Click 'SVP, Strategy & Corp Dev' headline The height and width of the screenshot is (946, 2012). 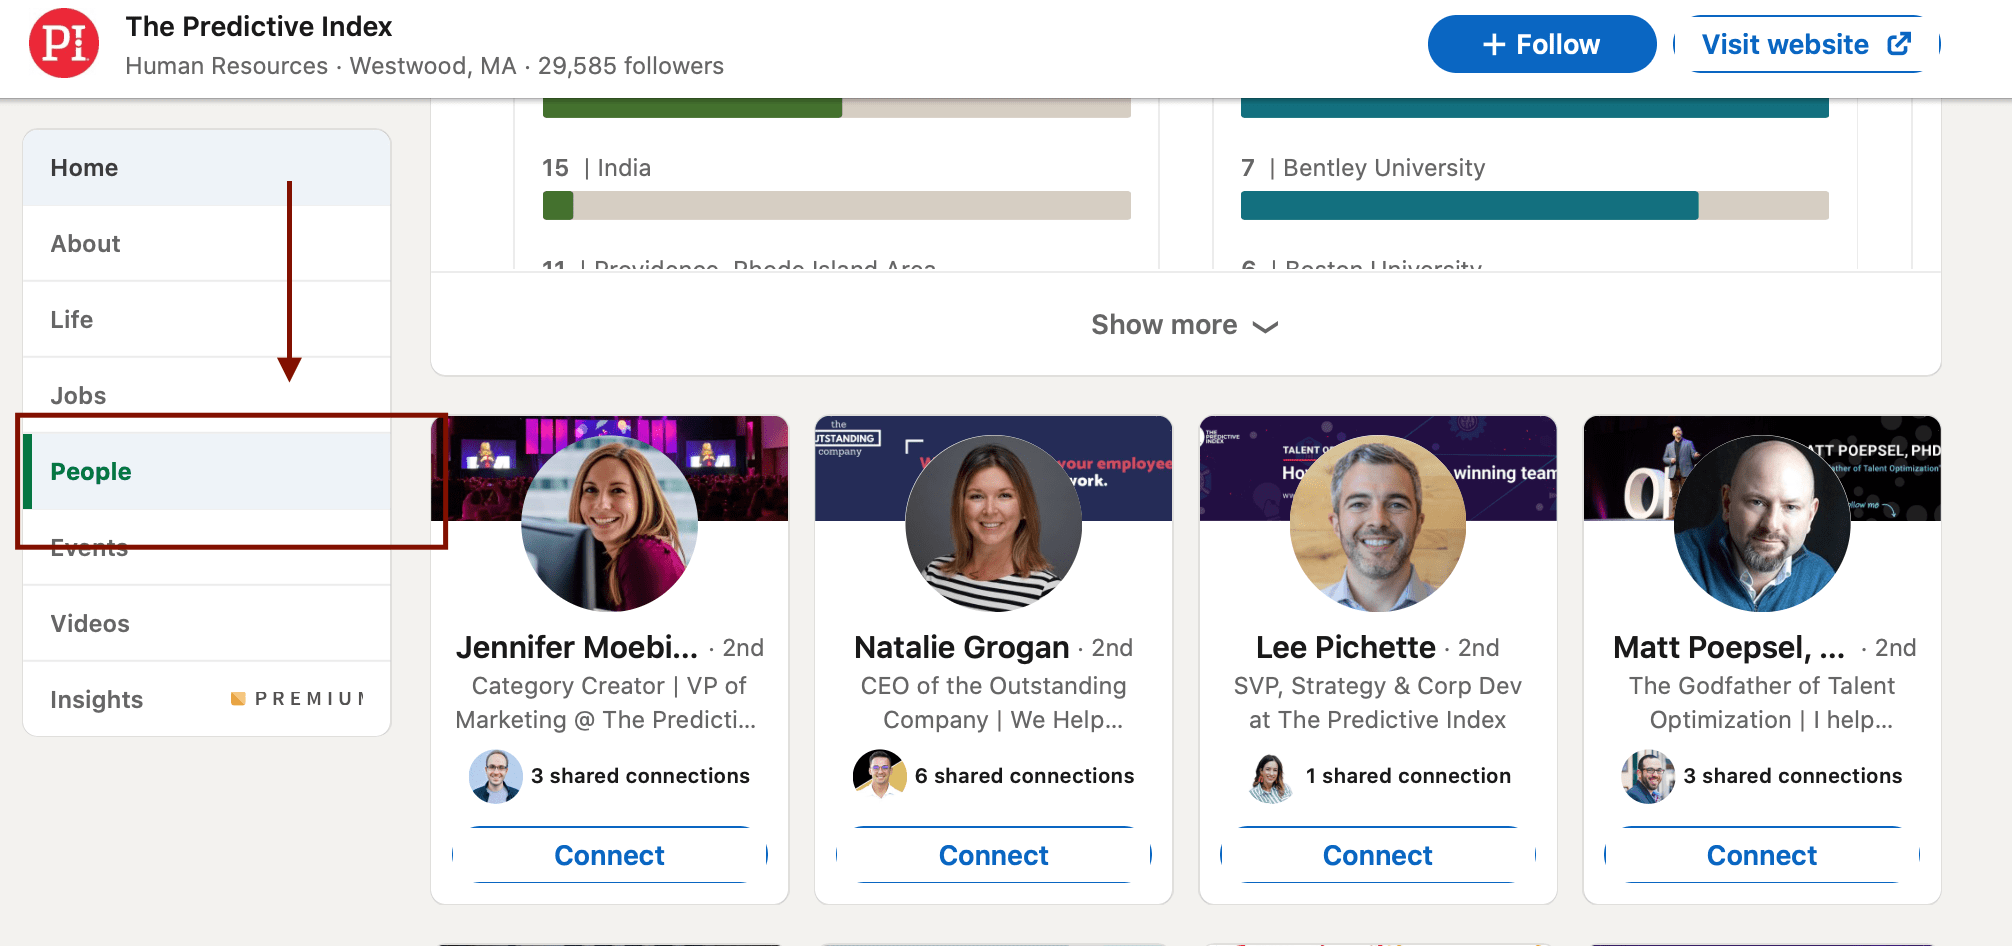click(1377, 703)
